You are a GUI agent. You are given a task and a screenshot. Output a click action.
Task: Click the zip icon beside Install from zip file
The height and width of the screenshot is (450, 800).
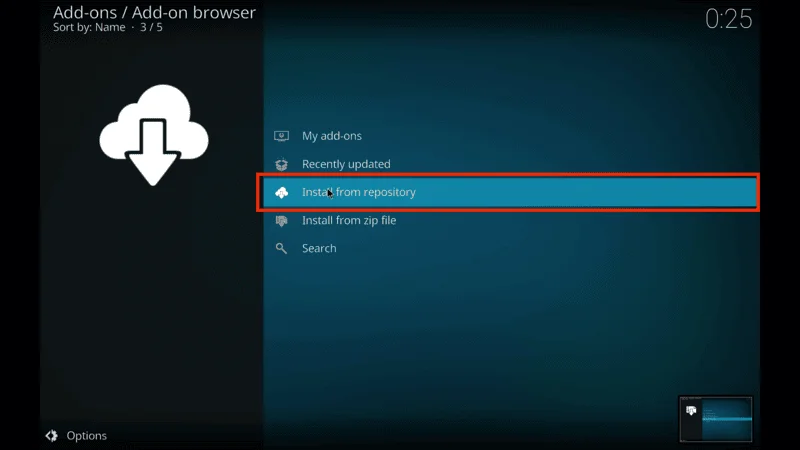[281, 220]
